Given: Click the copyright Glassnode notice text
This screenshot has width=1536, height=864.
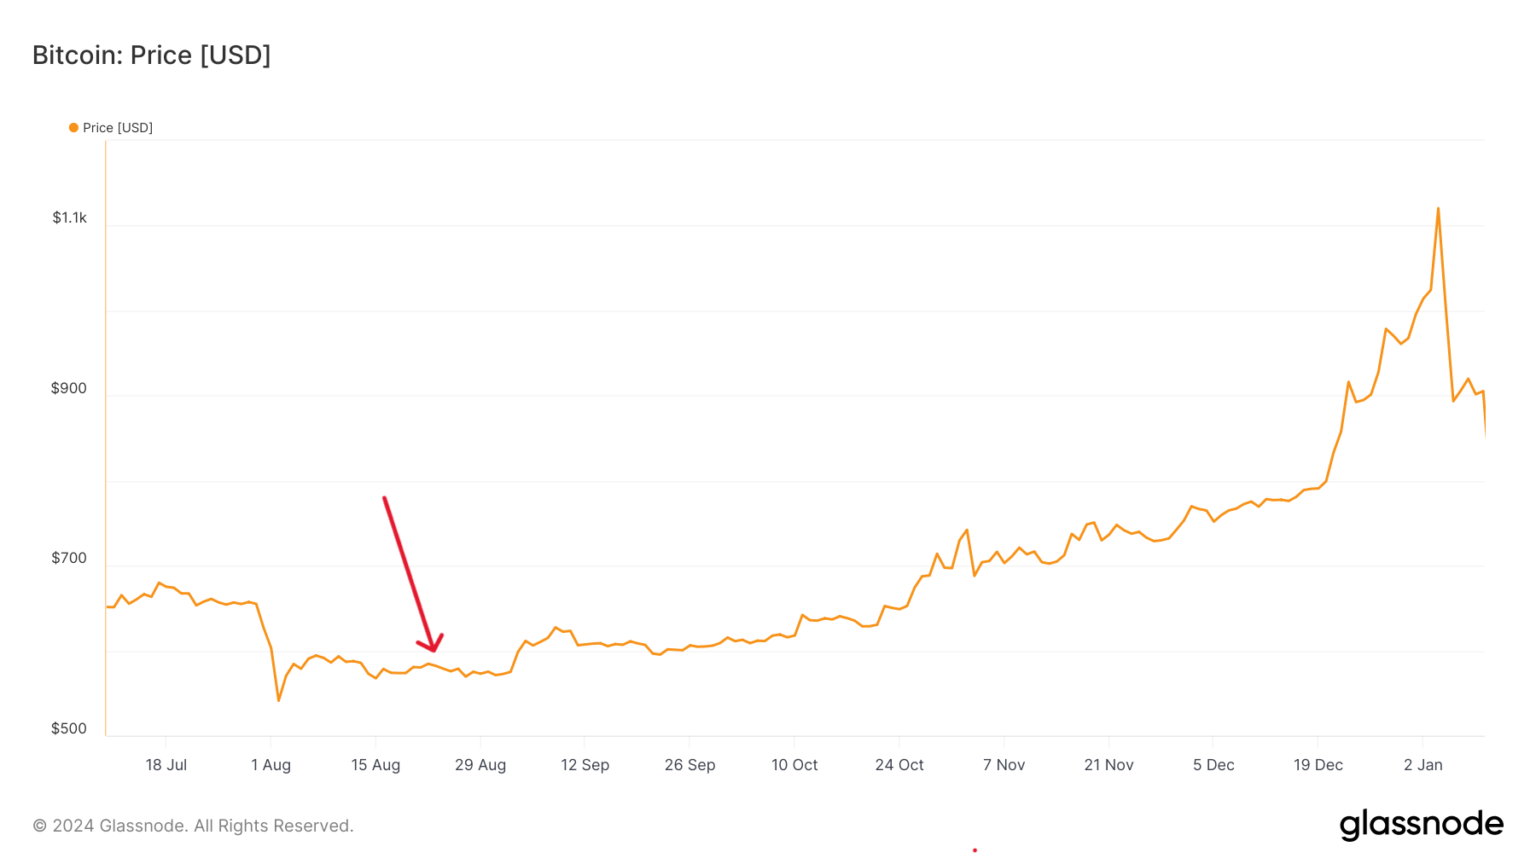Looking at the screenshot, I should [x=193, y=826].
